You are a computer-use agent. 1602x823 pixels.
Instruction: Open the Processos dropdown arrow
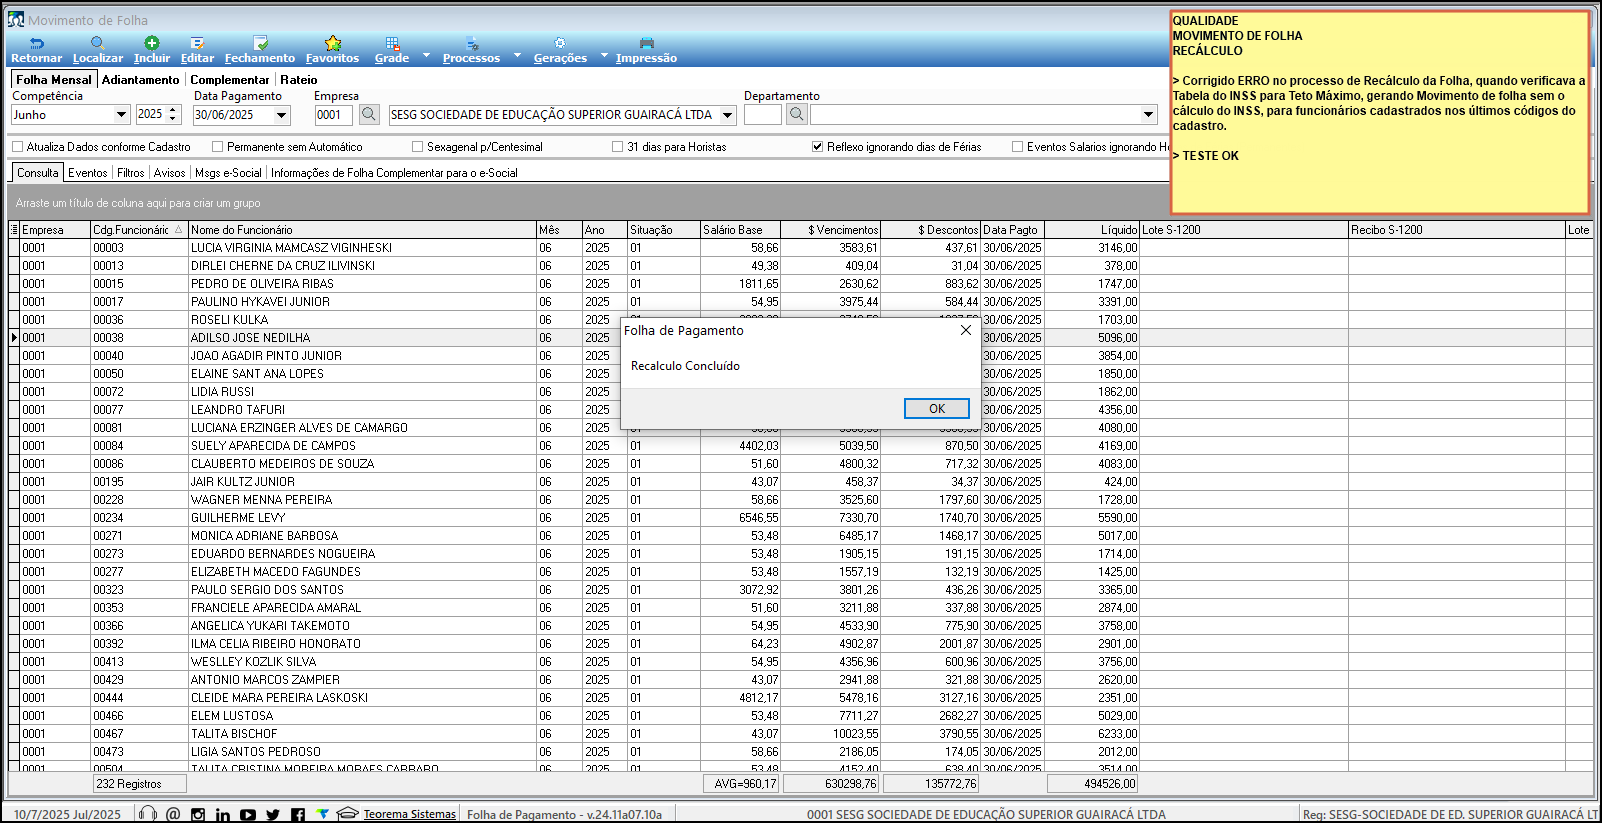pyautogui.click(x=517, y=56)
